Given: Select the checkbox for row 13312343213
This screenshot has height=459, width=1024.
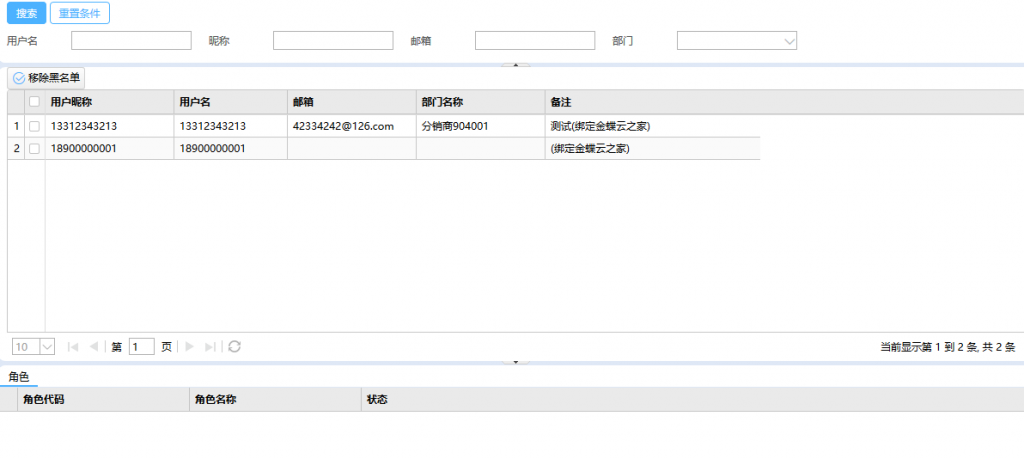Looking at the screenshot, I should [35, 126].
